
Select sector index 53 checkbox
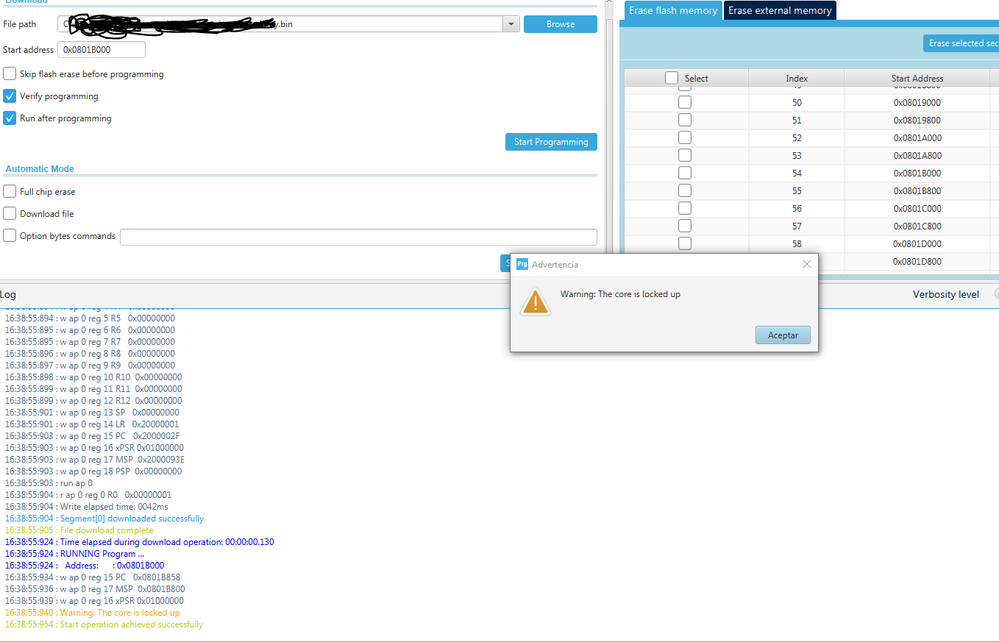685,155
